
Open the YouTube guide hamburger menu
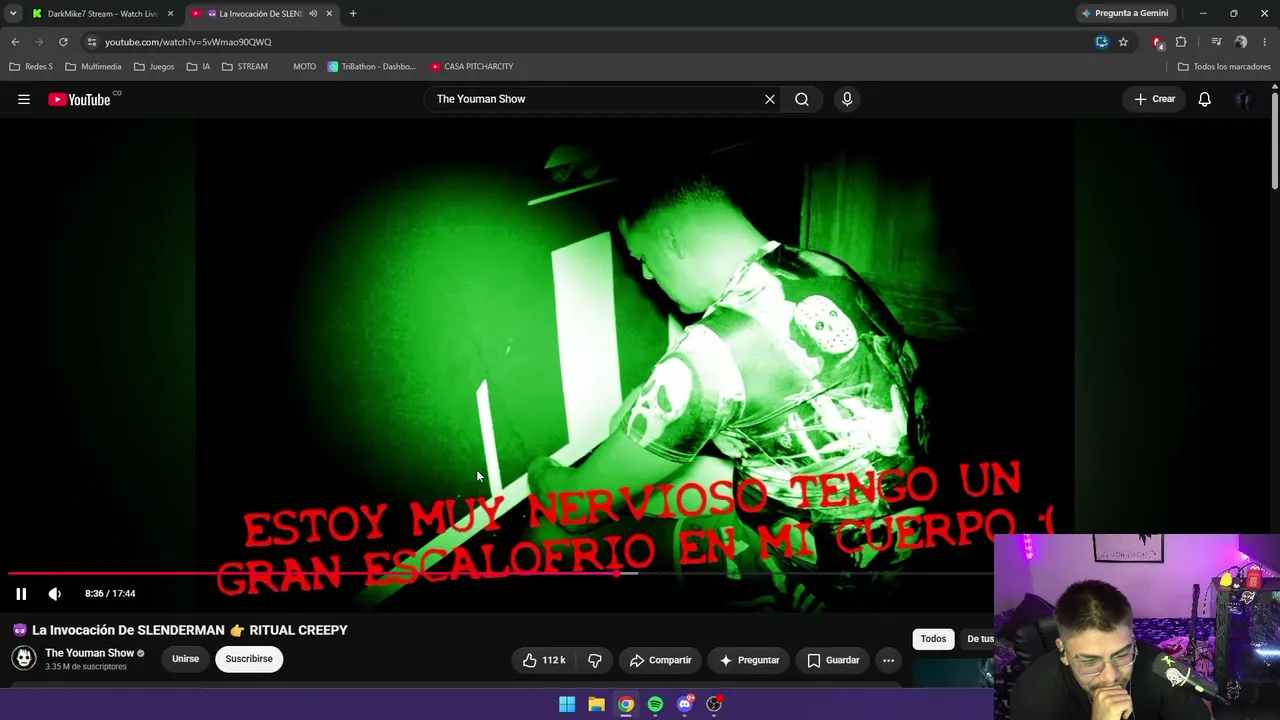tap(24, 99)
